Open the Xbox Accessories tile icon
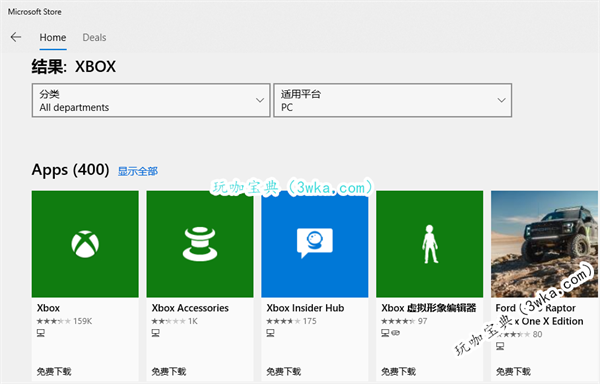This screenshot has width=600, height=384. (200, 244)
